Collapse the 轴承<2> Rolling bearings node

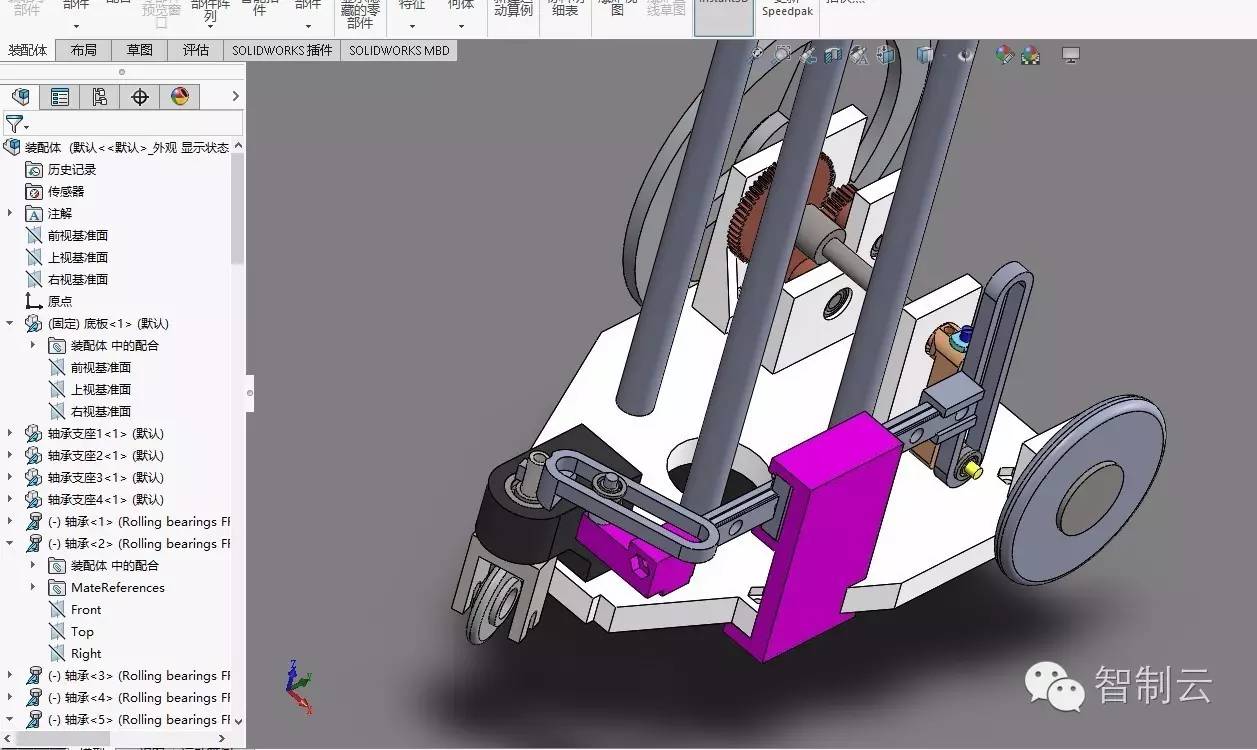(10, 543)
